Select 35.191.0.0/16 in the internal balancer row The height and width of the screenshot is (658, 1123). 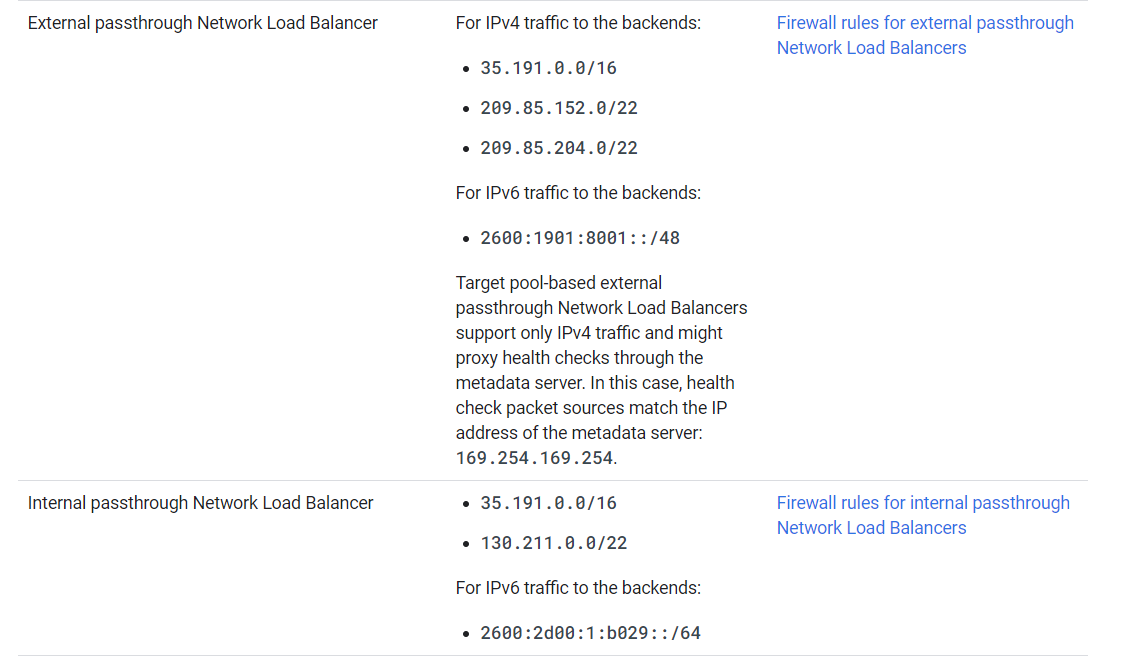[x=548, y=503]
